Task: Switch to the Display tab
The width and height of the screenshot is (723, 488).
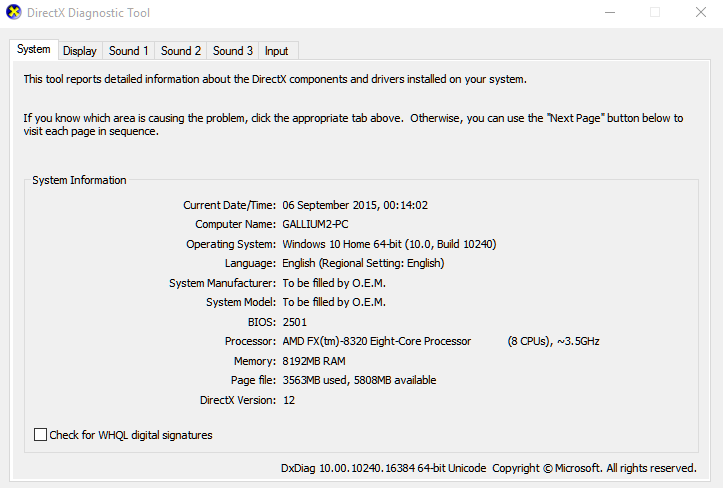Action: point(80,51)
